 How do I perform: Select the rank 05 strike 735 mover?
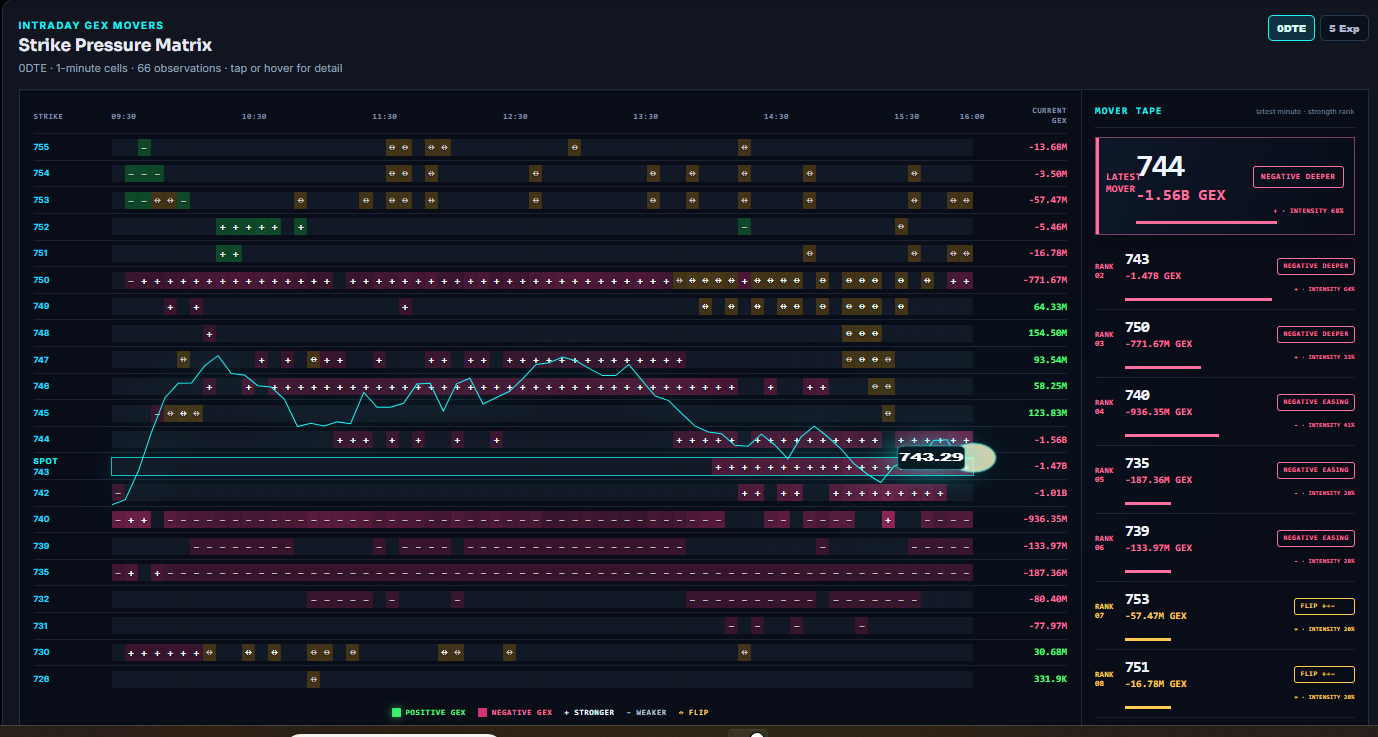1226,480
